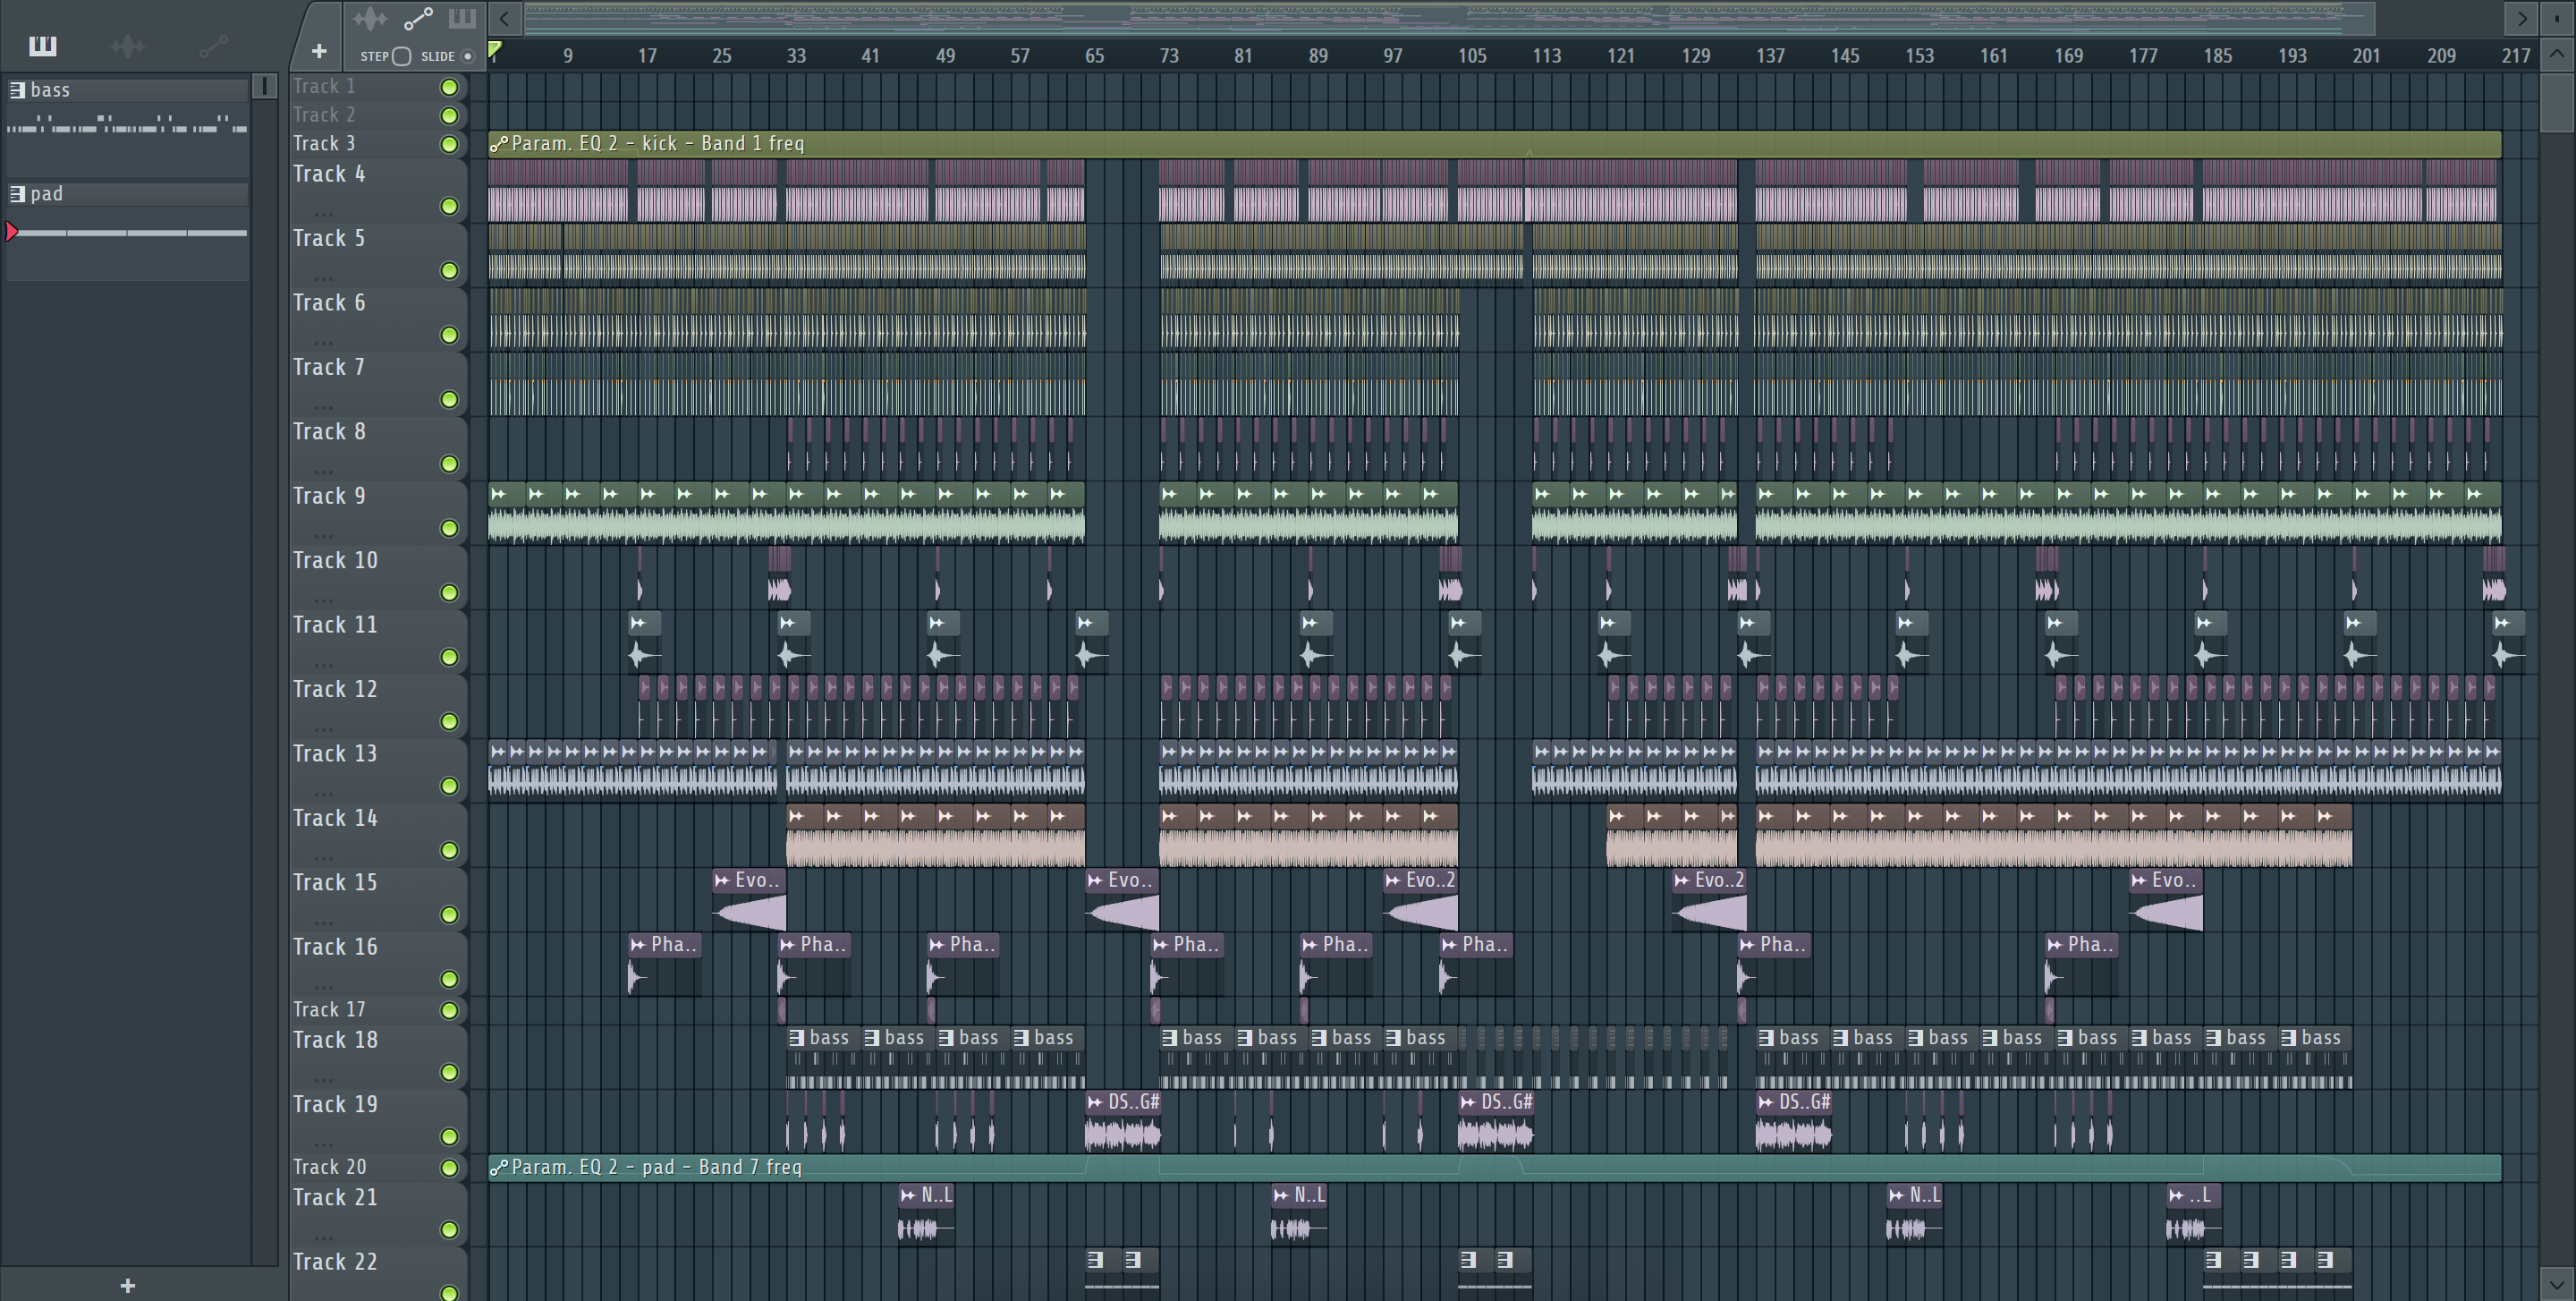Select the Track 10 header
2576x1301 pixels.
click(x=378, y=577)
